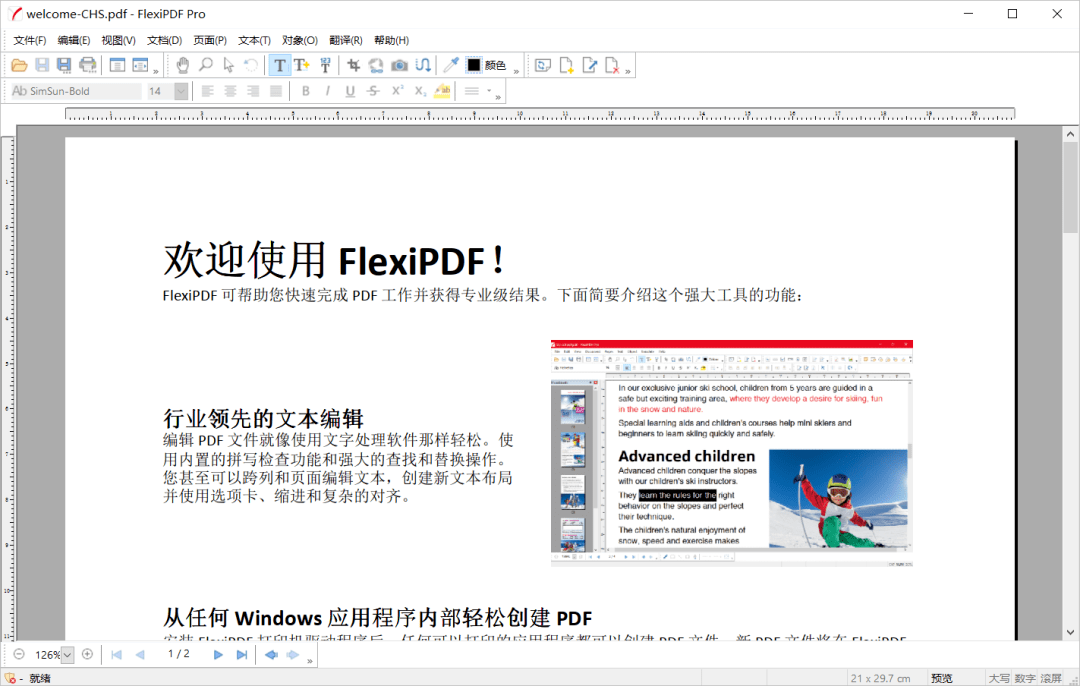The width and height of the screenshot is (1080, 686).
Task: Activate the Crop pages tool
Action: (352, 65)
